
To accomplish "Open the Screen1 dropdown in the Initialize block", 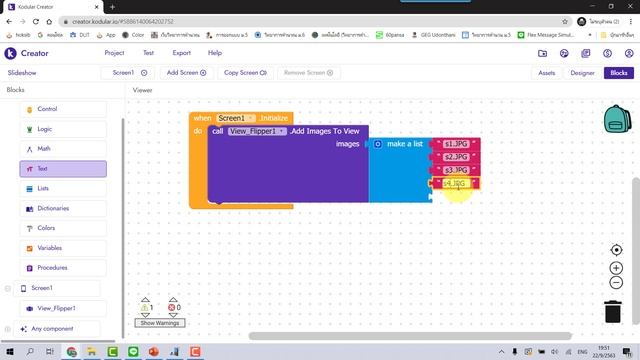I will point(236,118).
